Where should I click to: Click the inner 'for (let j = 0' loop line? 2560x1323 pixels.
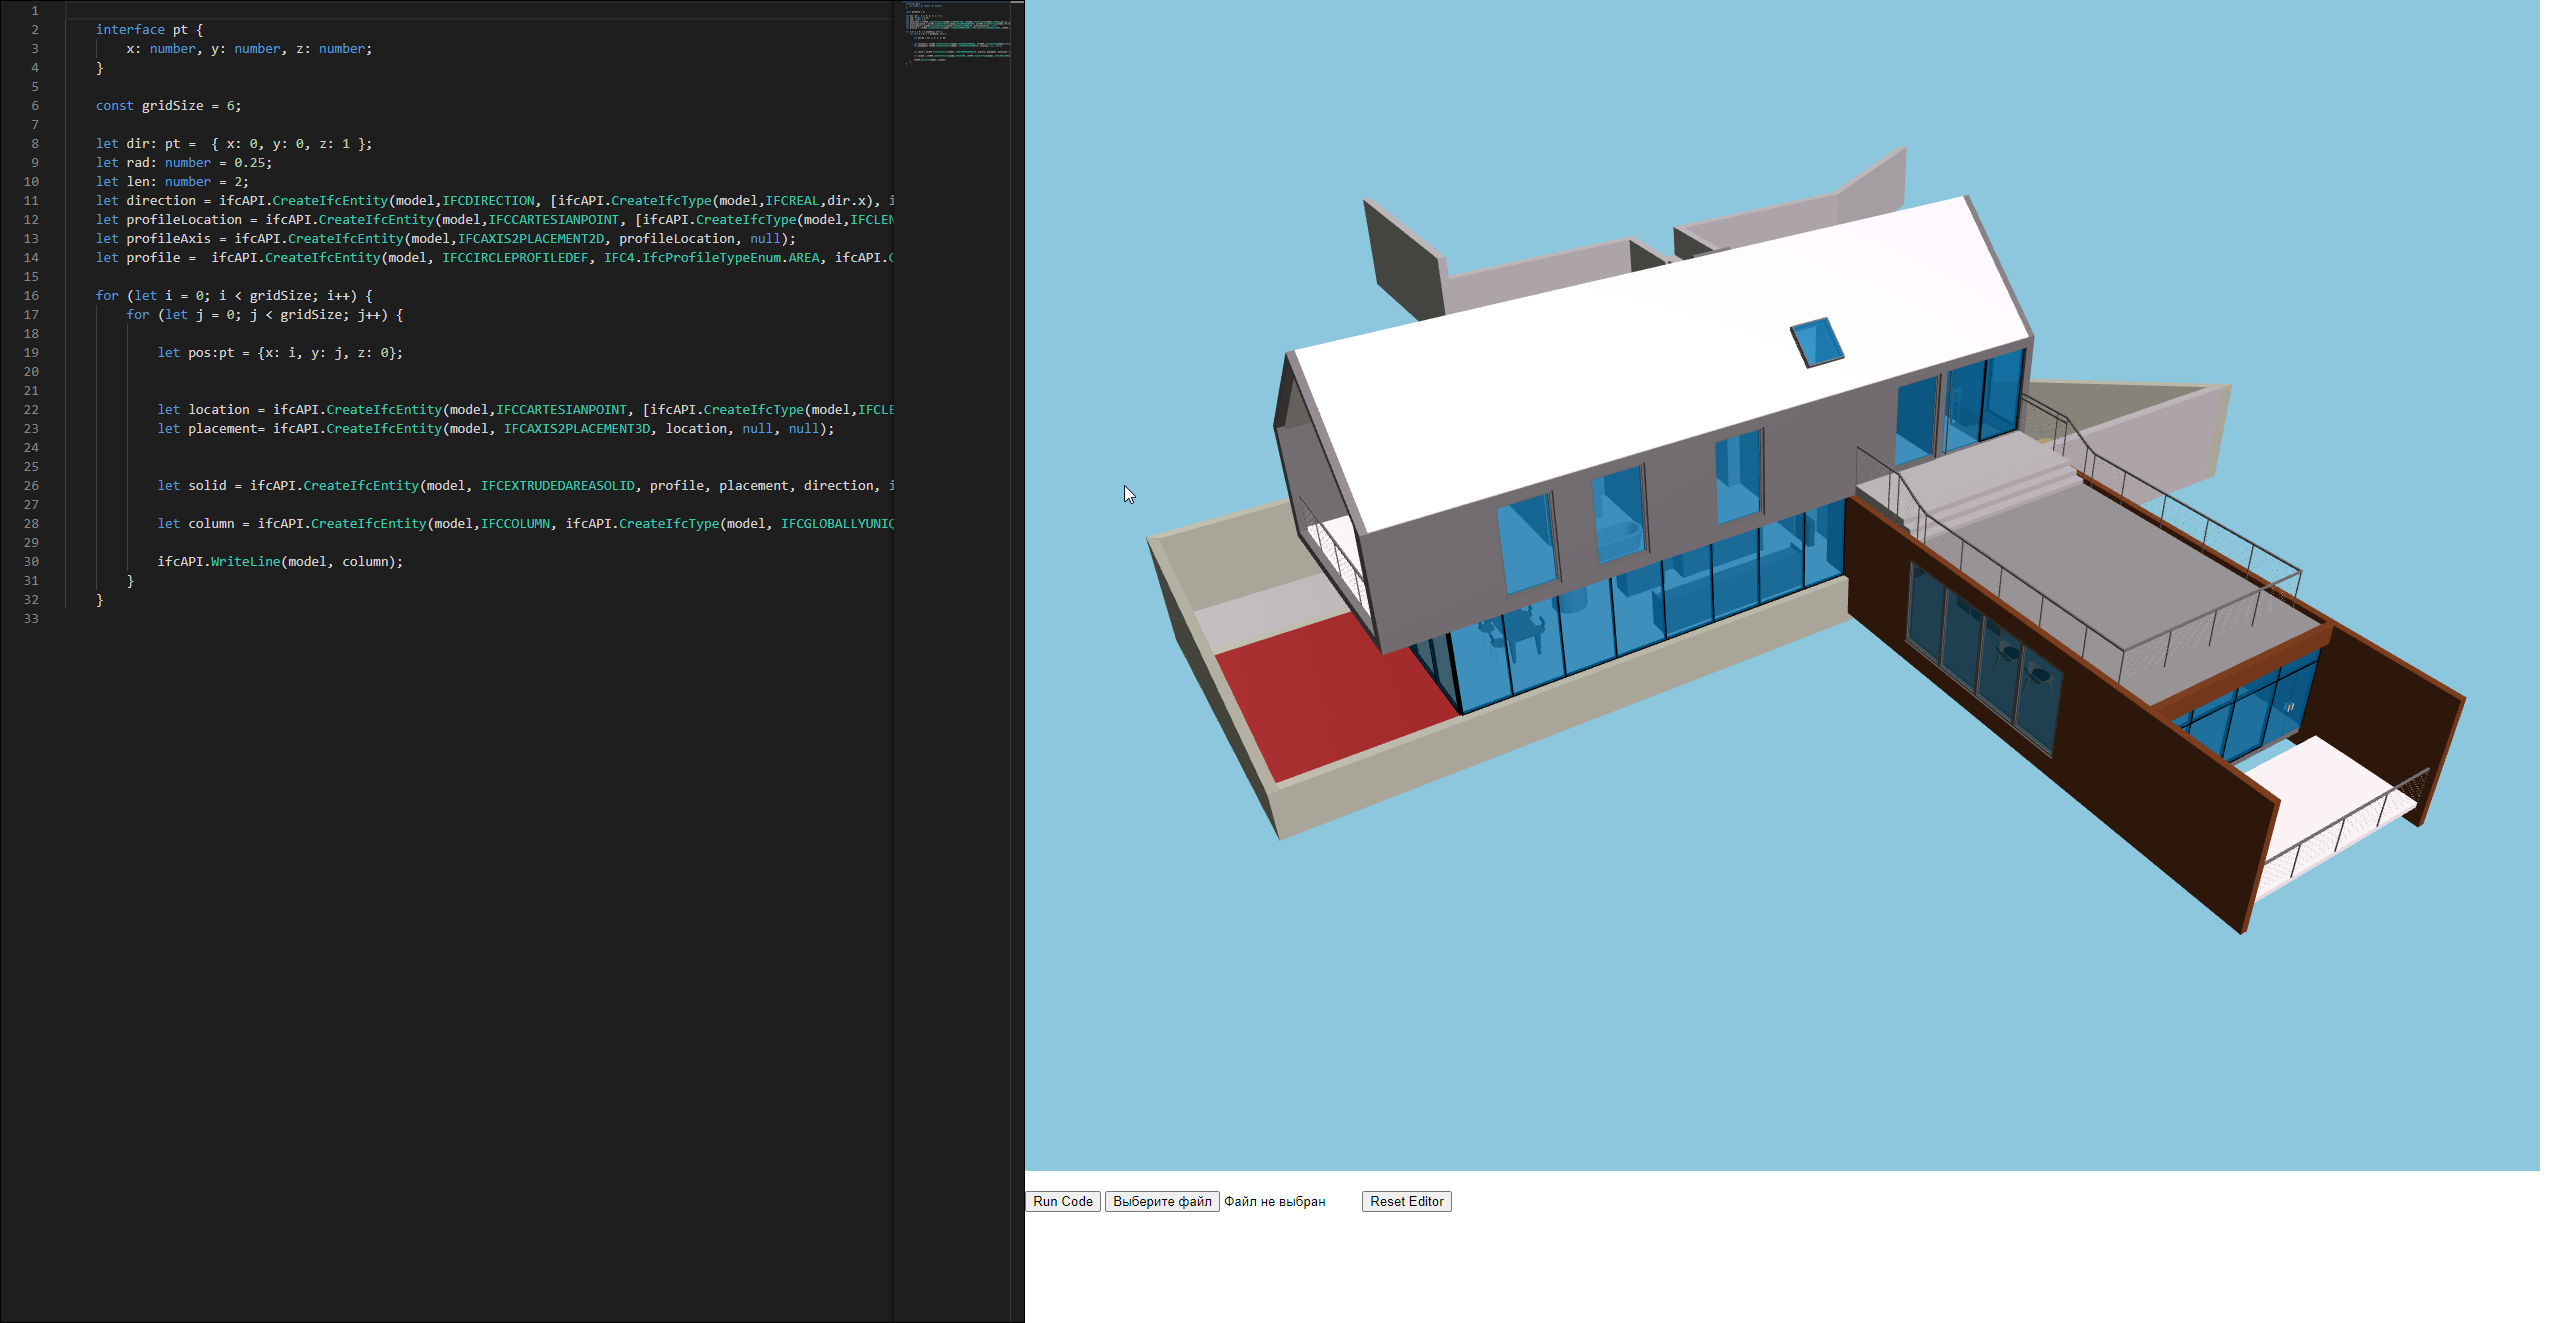click(265, 315)
